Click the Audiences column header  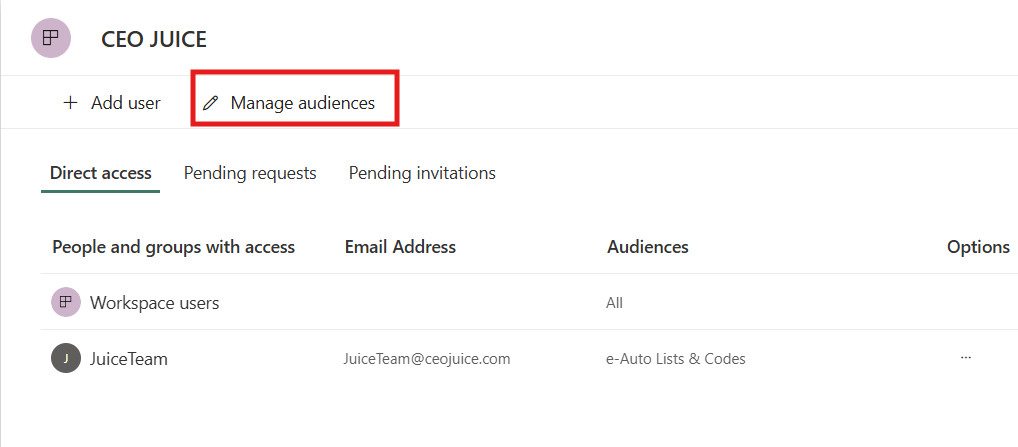click(x=648, y=247)
